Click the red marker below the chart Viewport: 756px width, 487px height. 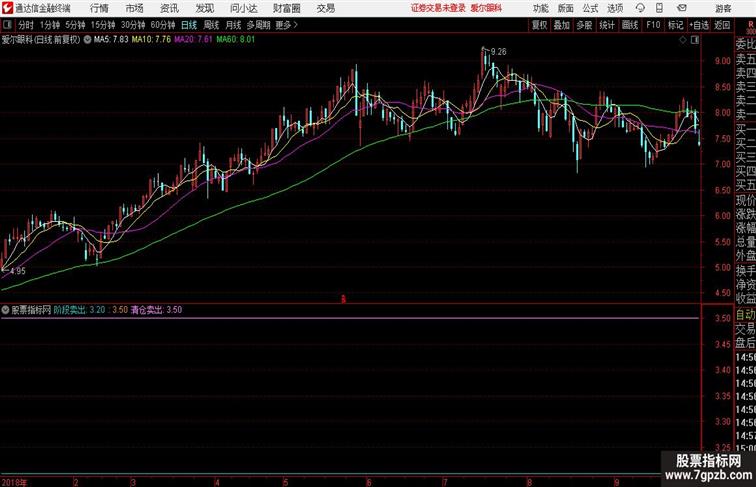pyautogui.click(x=343, y=299)
